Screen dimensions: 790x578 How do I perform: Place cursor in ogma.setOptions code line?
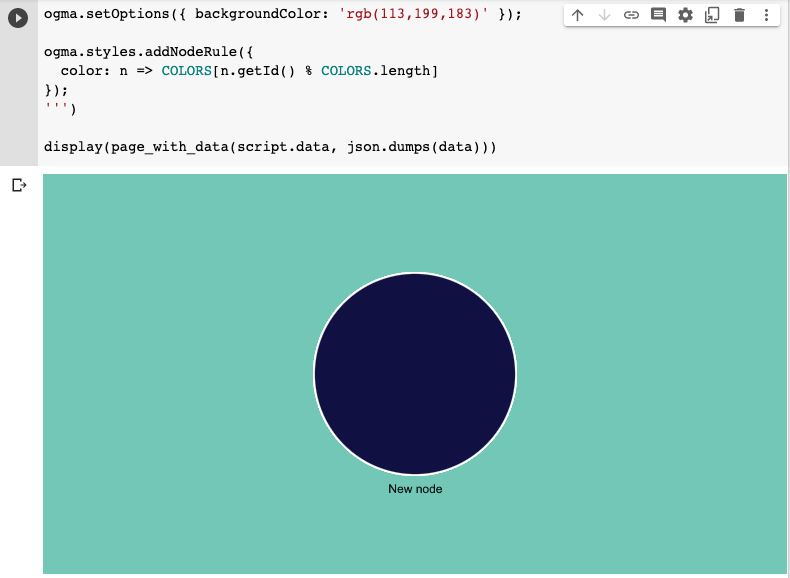click(x=283, y=14)
